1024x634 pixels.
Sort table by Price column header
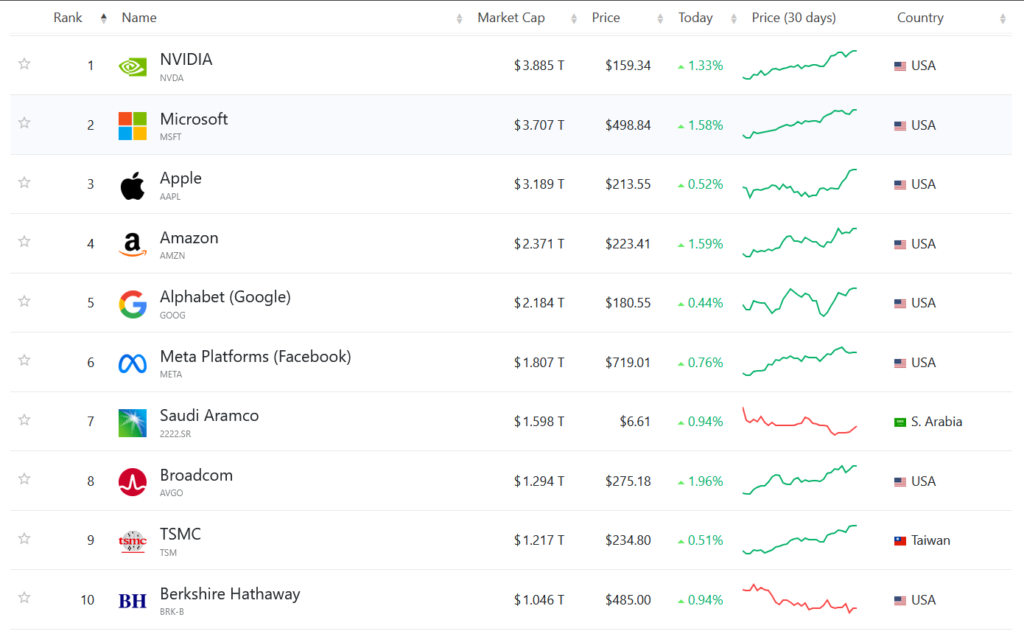pyautogui.click(x=605, y=18)
